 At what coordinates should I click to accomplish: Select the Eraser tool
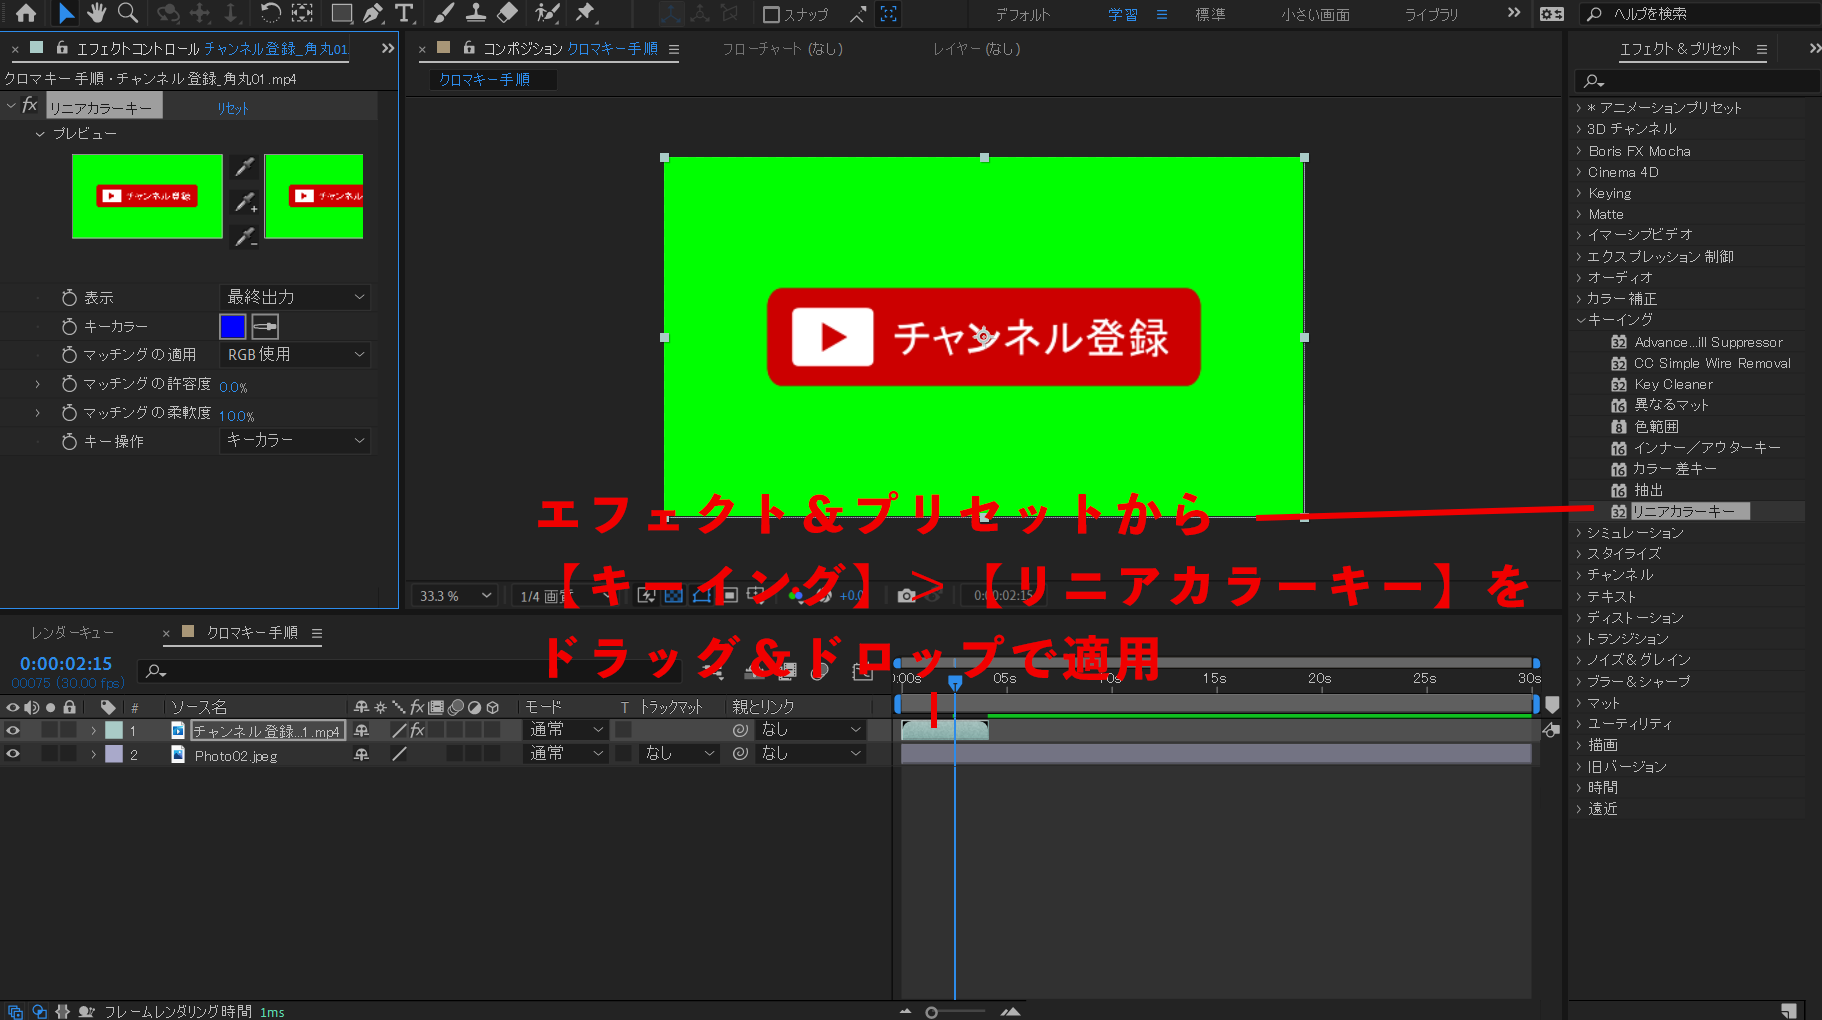(x=508, y=13)
